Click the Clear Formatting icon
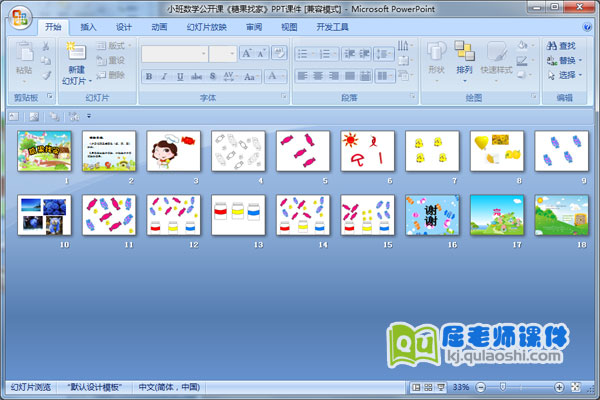This screenshot has height=400, width=600. [279, 53]
